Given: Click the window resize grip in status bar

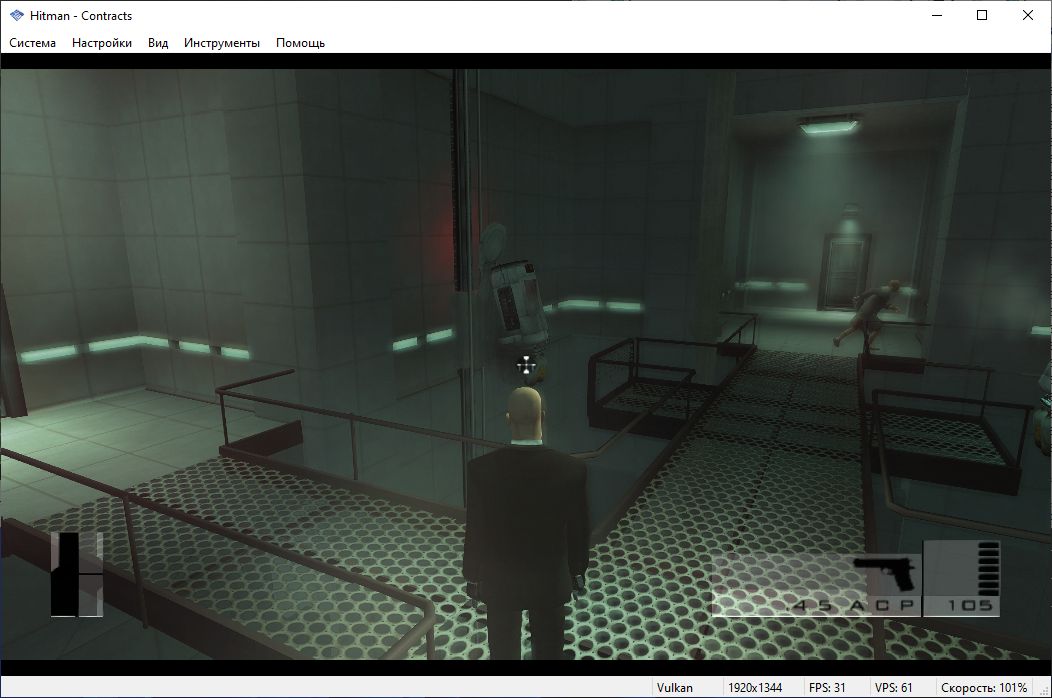Looking at the screenshot, I should pyautogui.click(x=1044, y=690).
